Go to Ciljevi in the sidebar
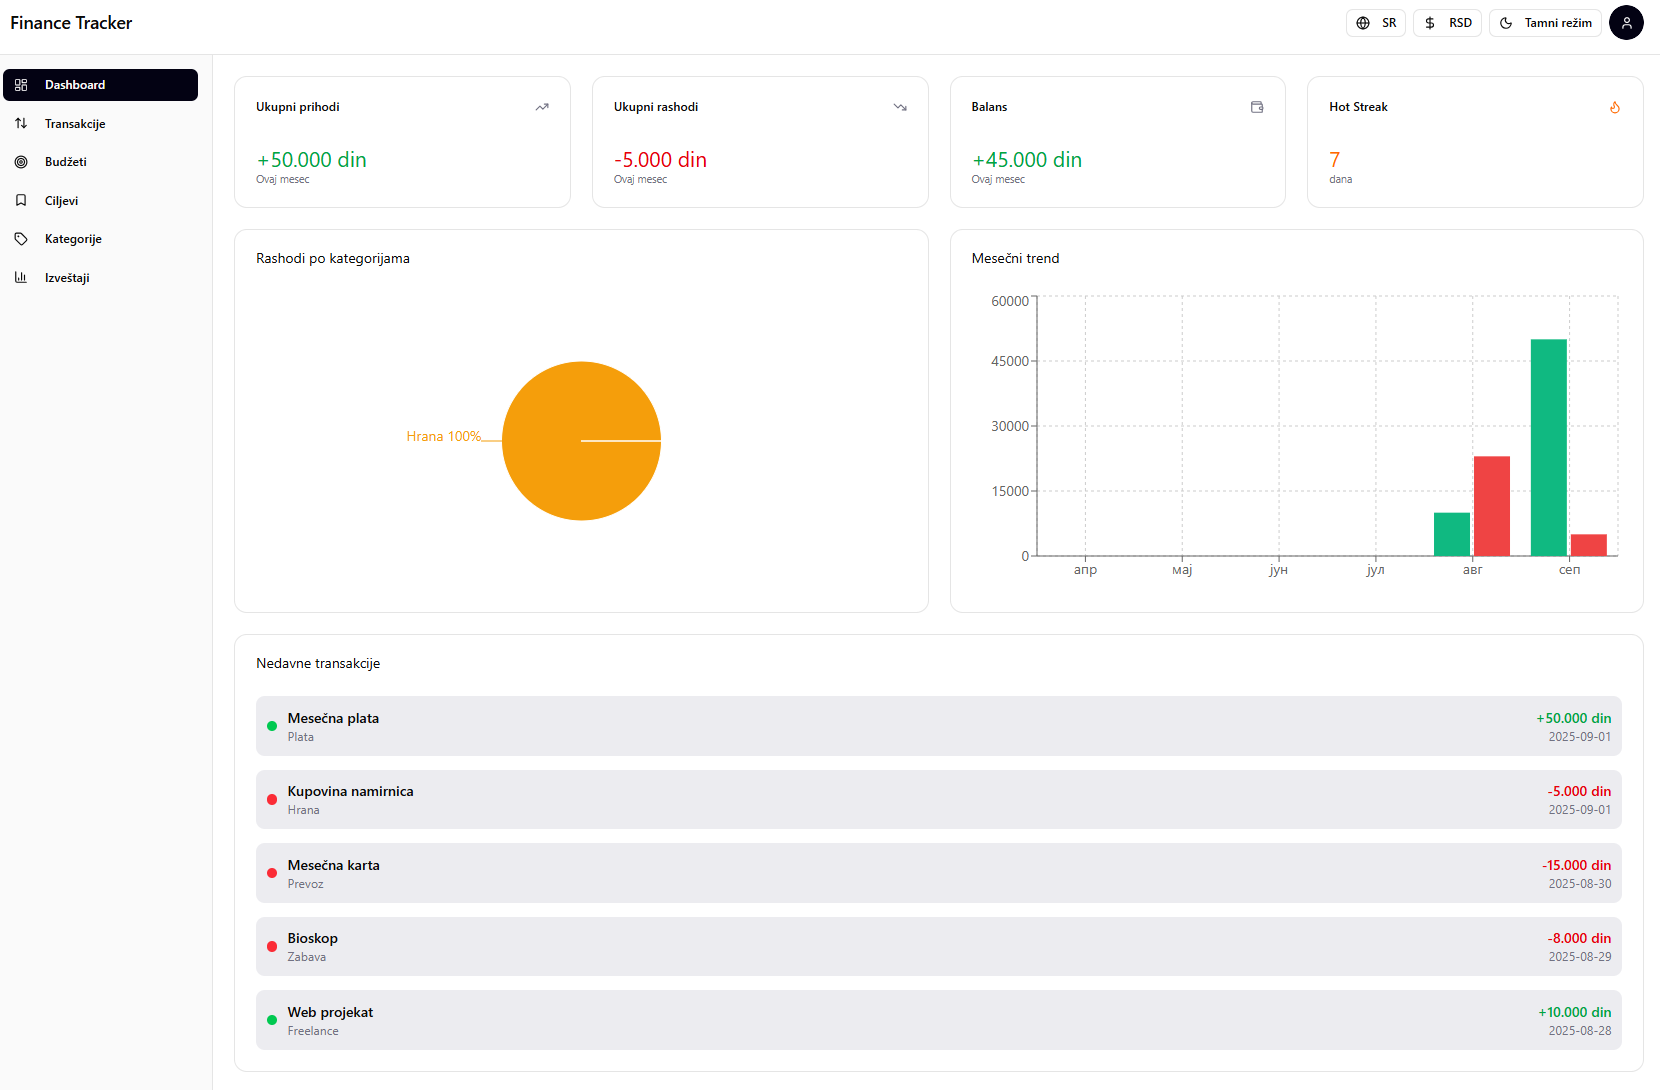 [61, 201]
